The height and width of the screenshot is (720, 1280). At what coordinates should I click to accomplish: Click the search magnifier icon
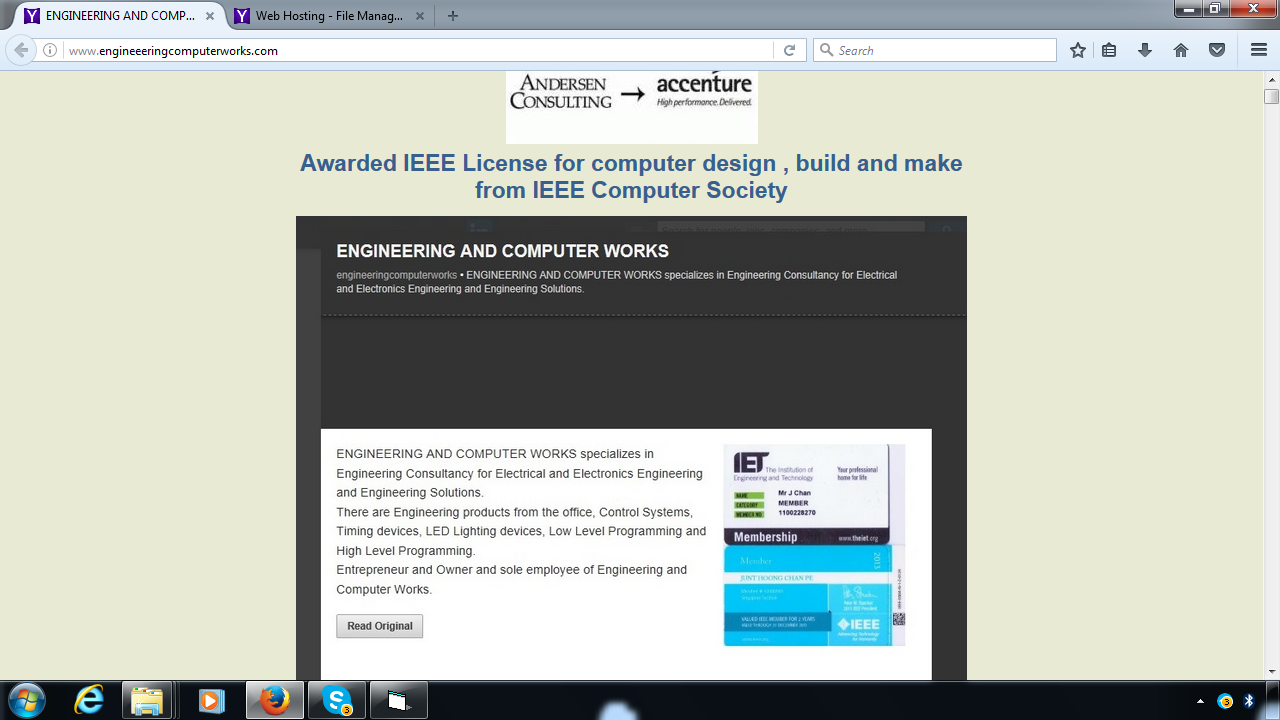pyautogui.click(x=826, y=50)
